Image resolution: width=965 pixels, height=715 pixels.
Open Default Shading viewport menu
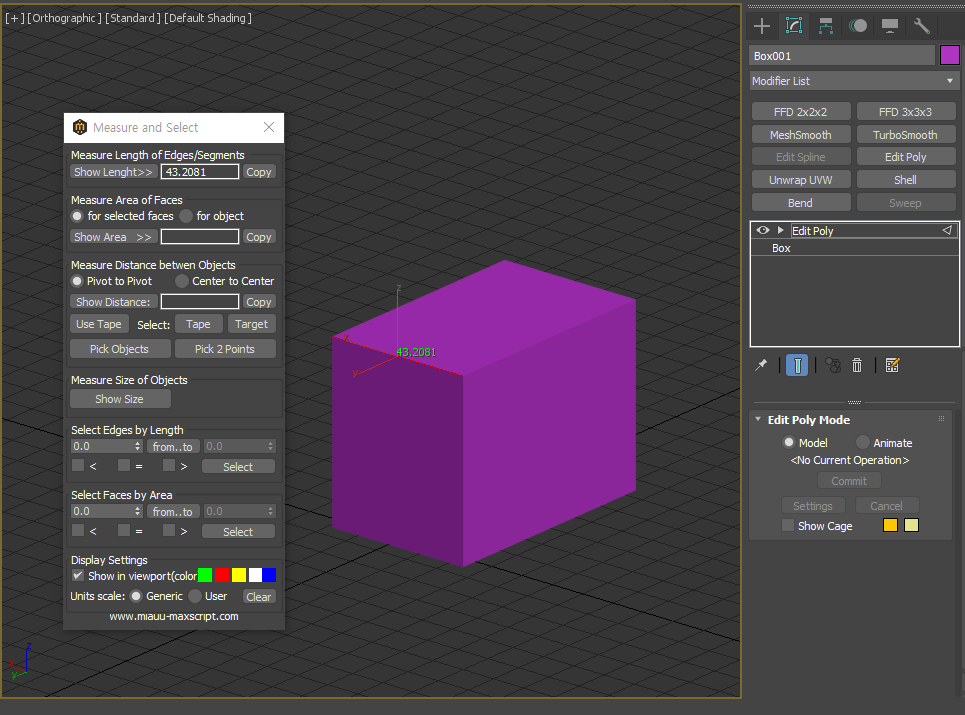point(207,18)
